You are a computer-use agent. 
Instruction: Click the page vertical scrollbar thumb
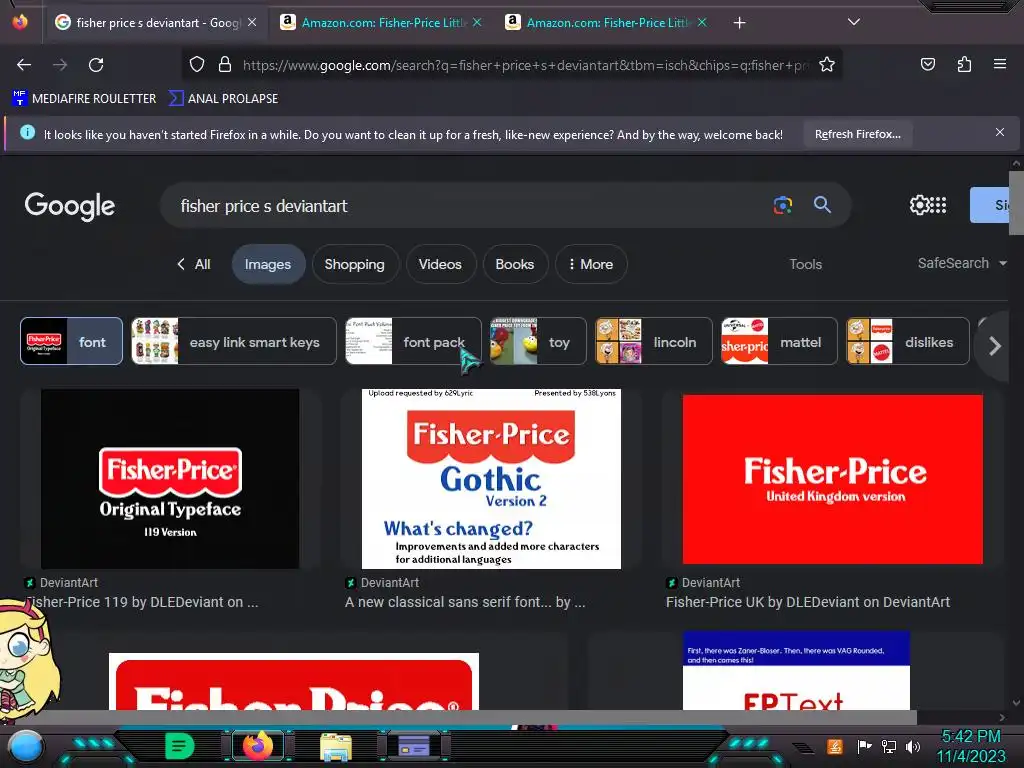click(x=1016, y=202)
